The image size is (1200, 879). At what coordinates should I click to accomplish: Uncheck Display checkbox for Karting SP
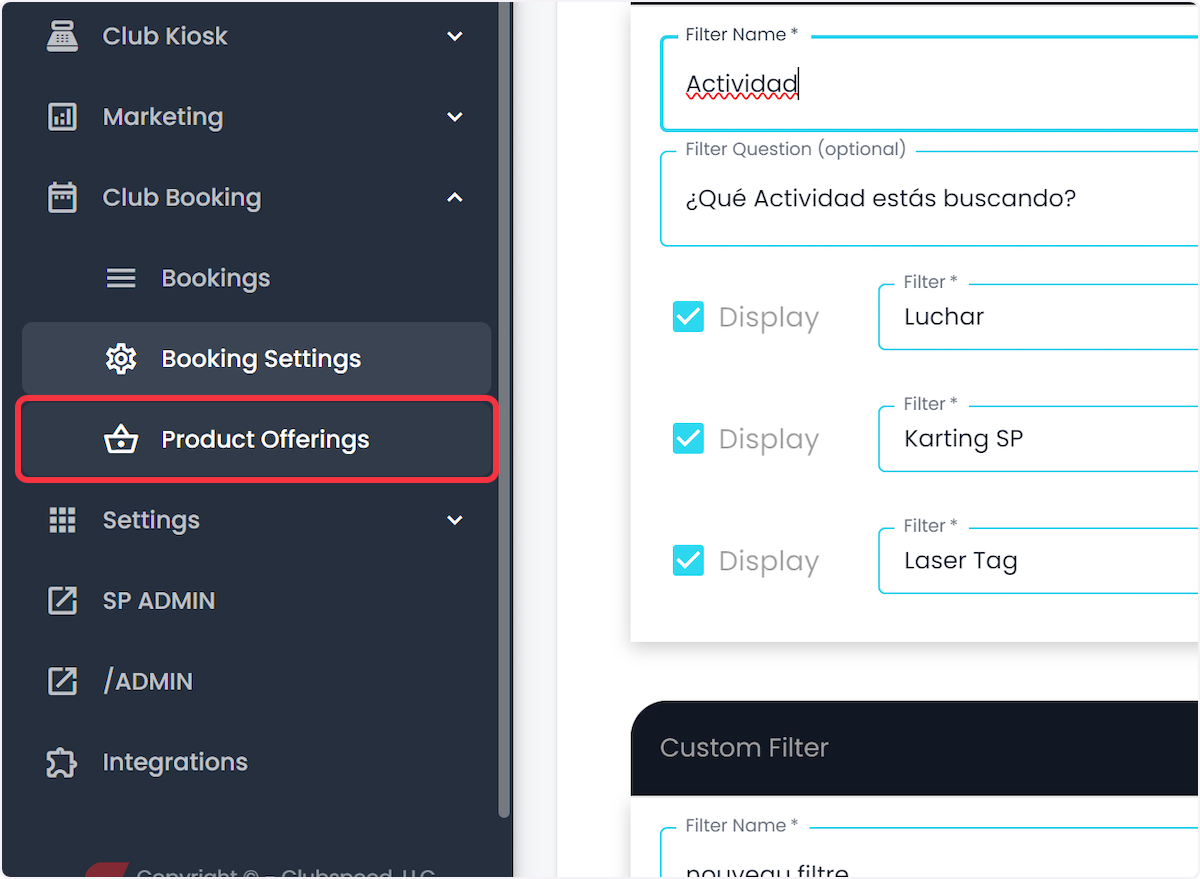coord(688,439)
